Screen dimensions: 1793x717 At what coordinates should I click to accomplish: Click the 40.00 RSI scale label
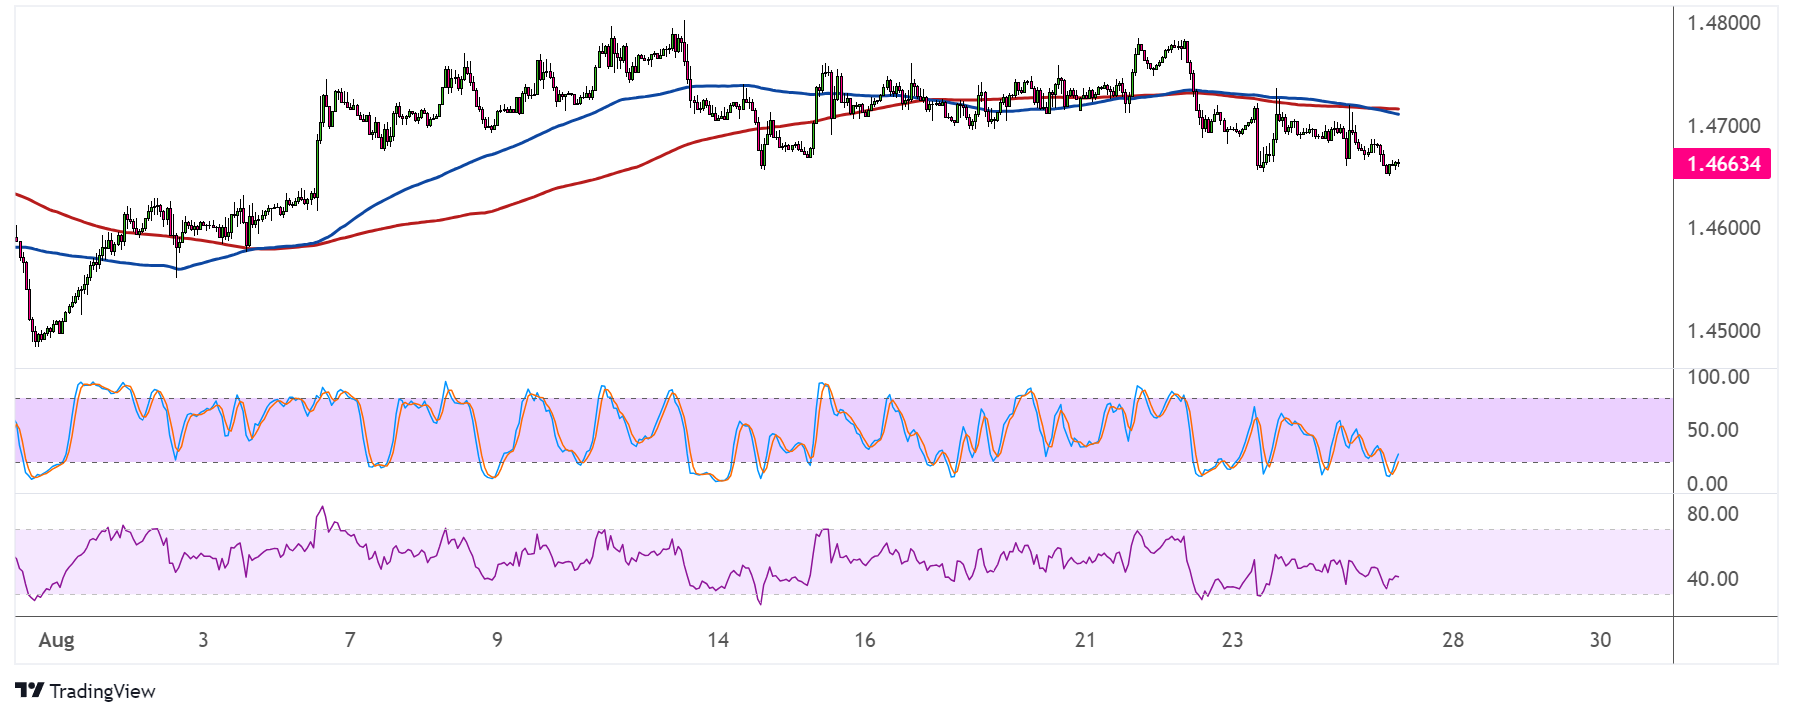tap(1712, 579)
